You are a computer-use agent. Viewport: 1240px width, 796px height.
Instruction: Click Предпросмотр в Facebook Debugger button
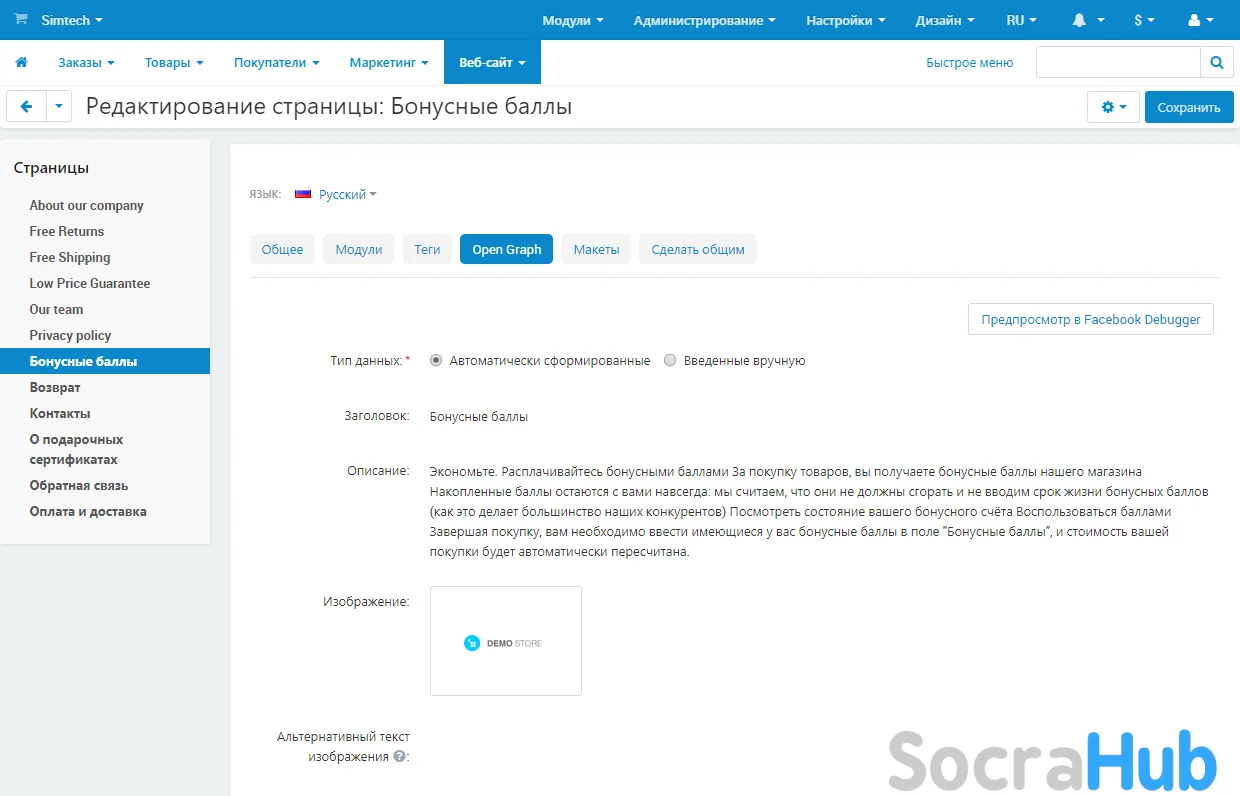[1090, 319]
